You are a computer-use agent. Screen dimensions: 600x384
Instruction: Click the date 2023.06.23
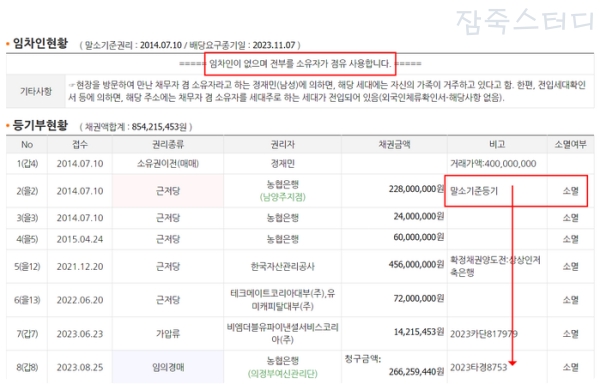(x=80, y=334)
